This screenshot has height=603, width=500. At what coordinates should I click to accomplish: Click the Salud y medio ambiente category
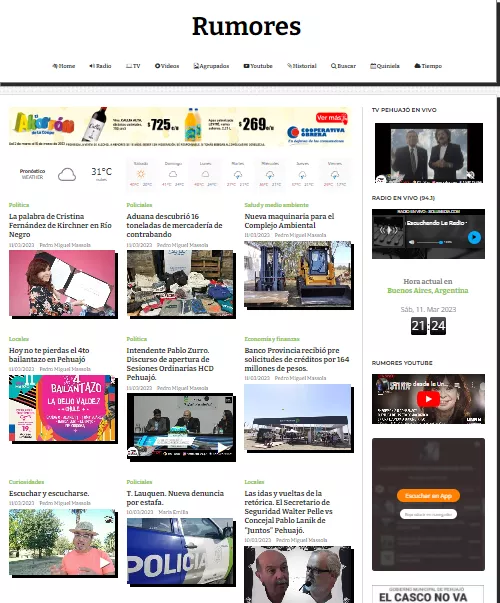277,205
